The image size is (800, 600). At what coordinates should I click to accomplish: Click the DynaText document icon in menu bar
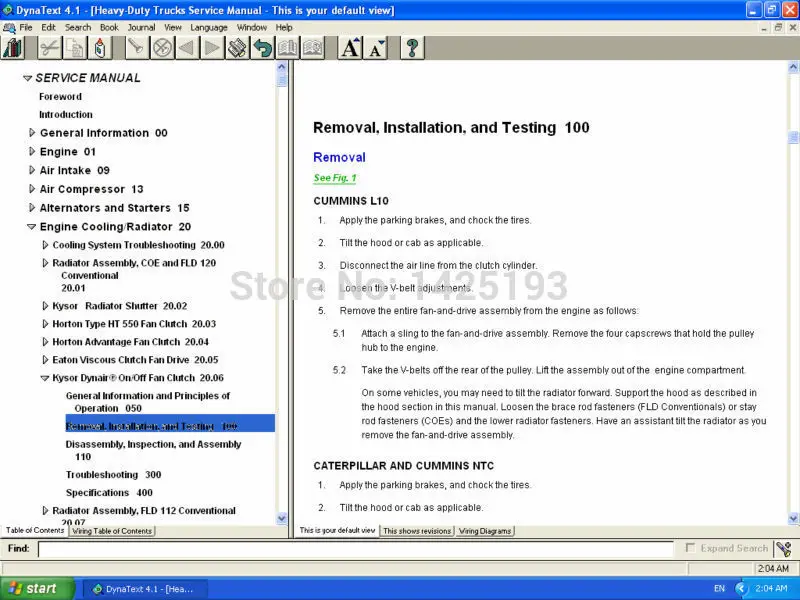coord(9,28)
